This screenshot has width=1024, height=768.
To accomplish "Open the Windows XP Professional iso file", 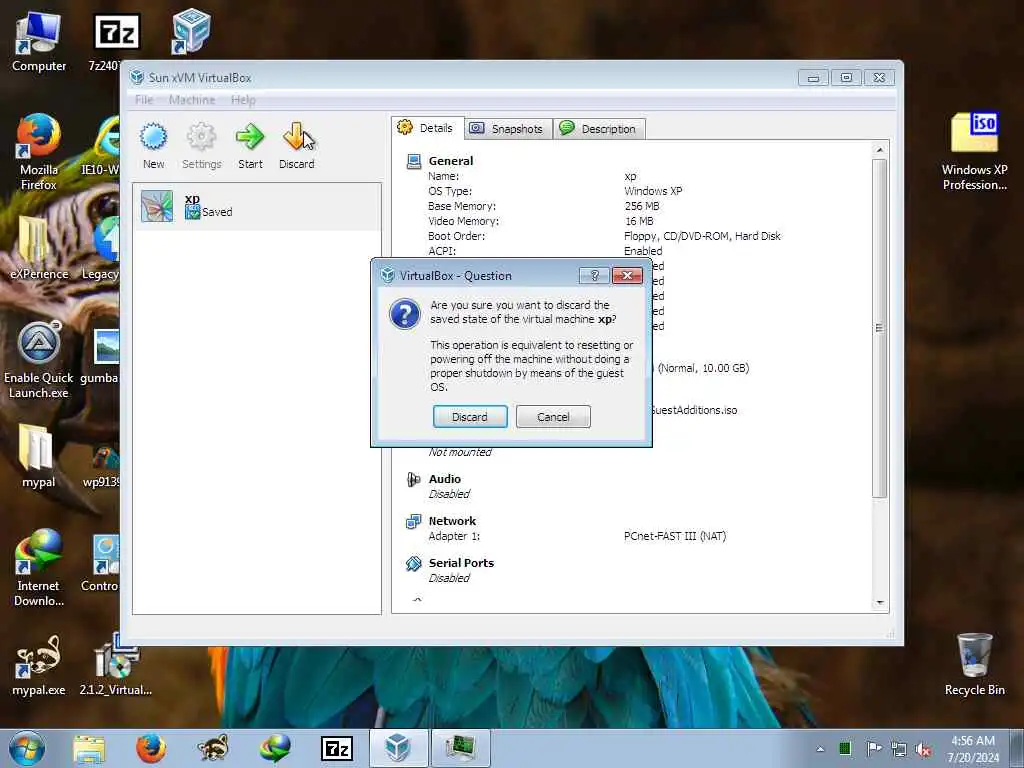I will (x=974, y=150).
